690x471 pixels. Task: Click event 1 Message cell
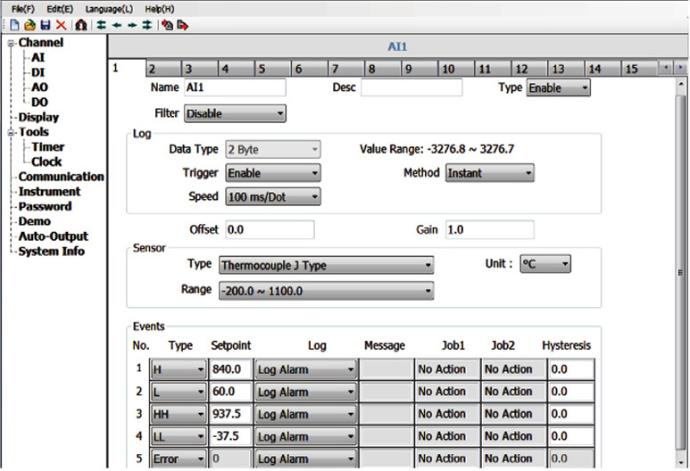tap(386, 369)
